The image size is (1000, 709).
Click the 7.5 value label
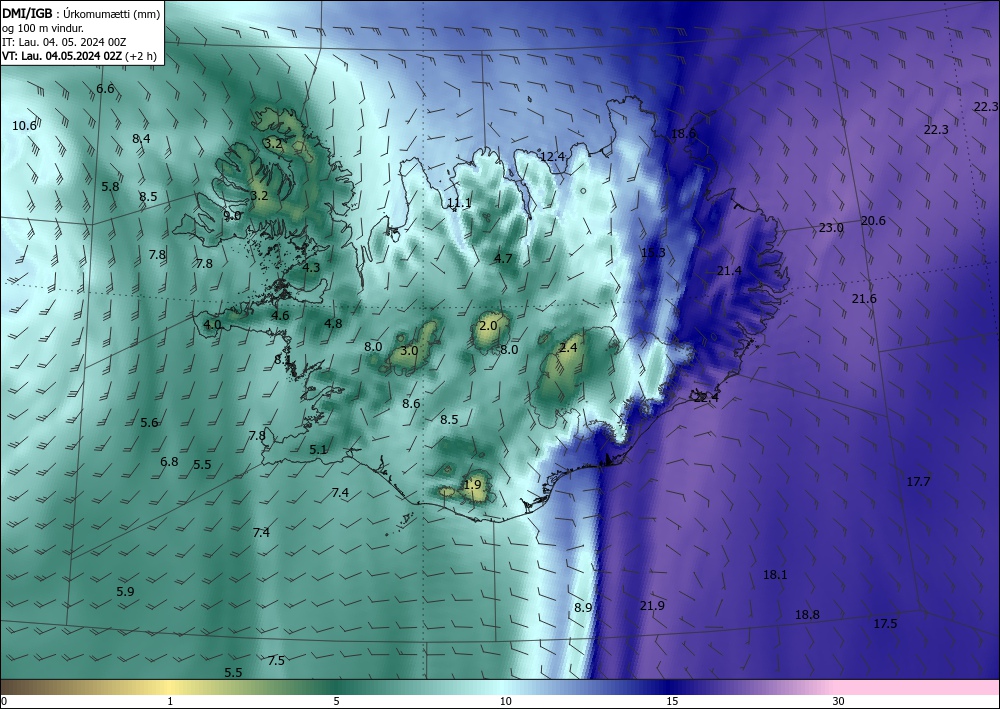coord(276,661)
